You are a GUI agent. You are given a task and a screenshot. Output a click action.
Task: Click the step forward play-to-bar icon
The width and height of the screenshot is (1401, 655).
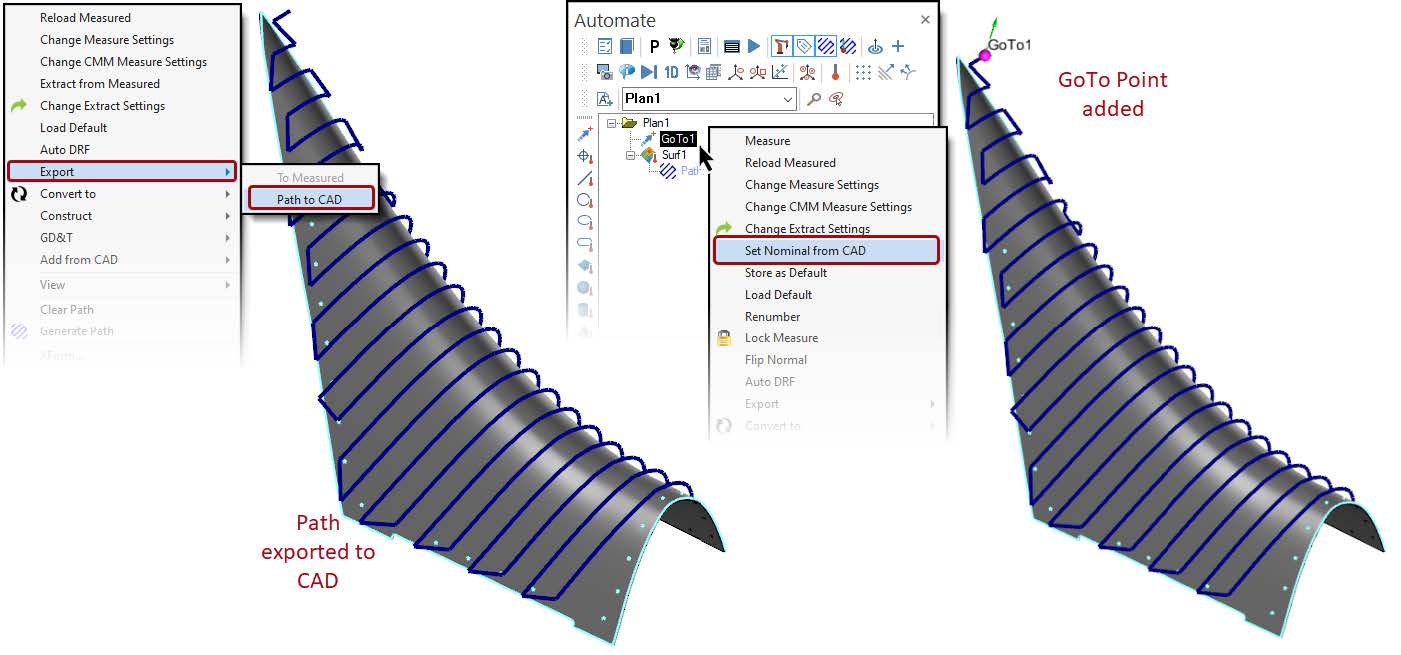pyautogui.click(x=649, y=72)
